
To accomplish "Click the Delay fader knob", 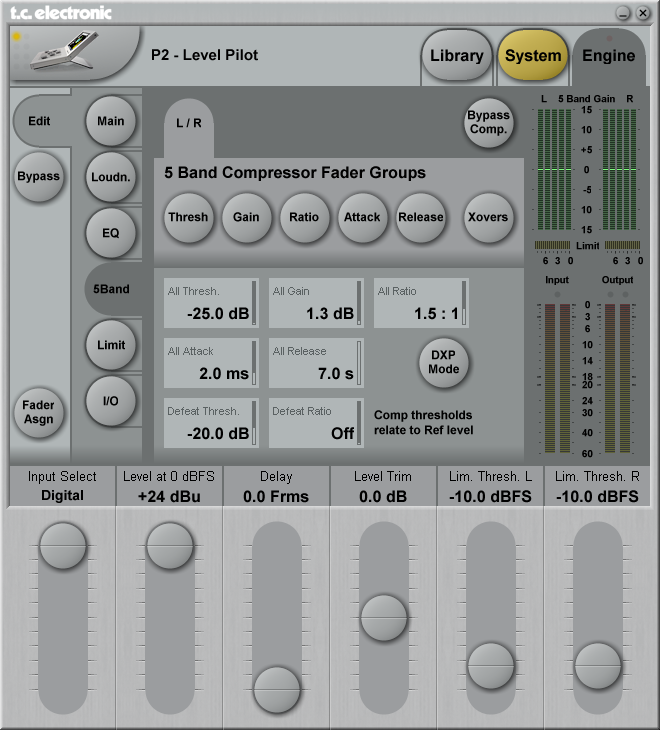I will click(x=277, y=690).
